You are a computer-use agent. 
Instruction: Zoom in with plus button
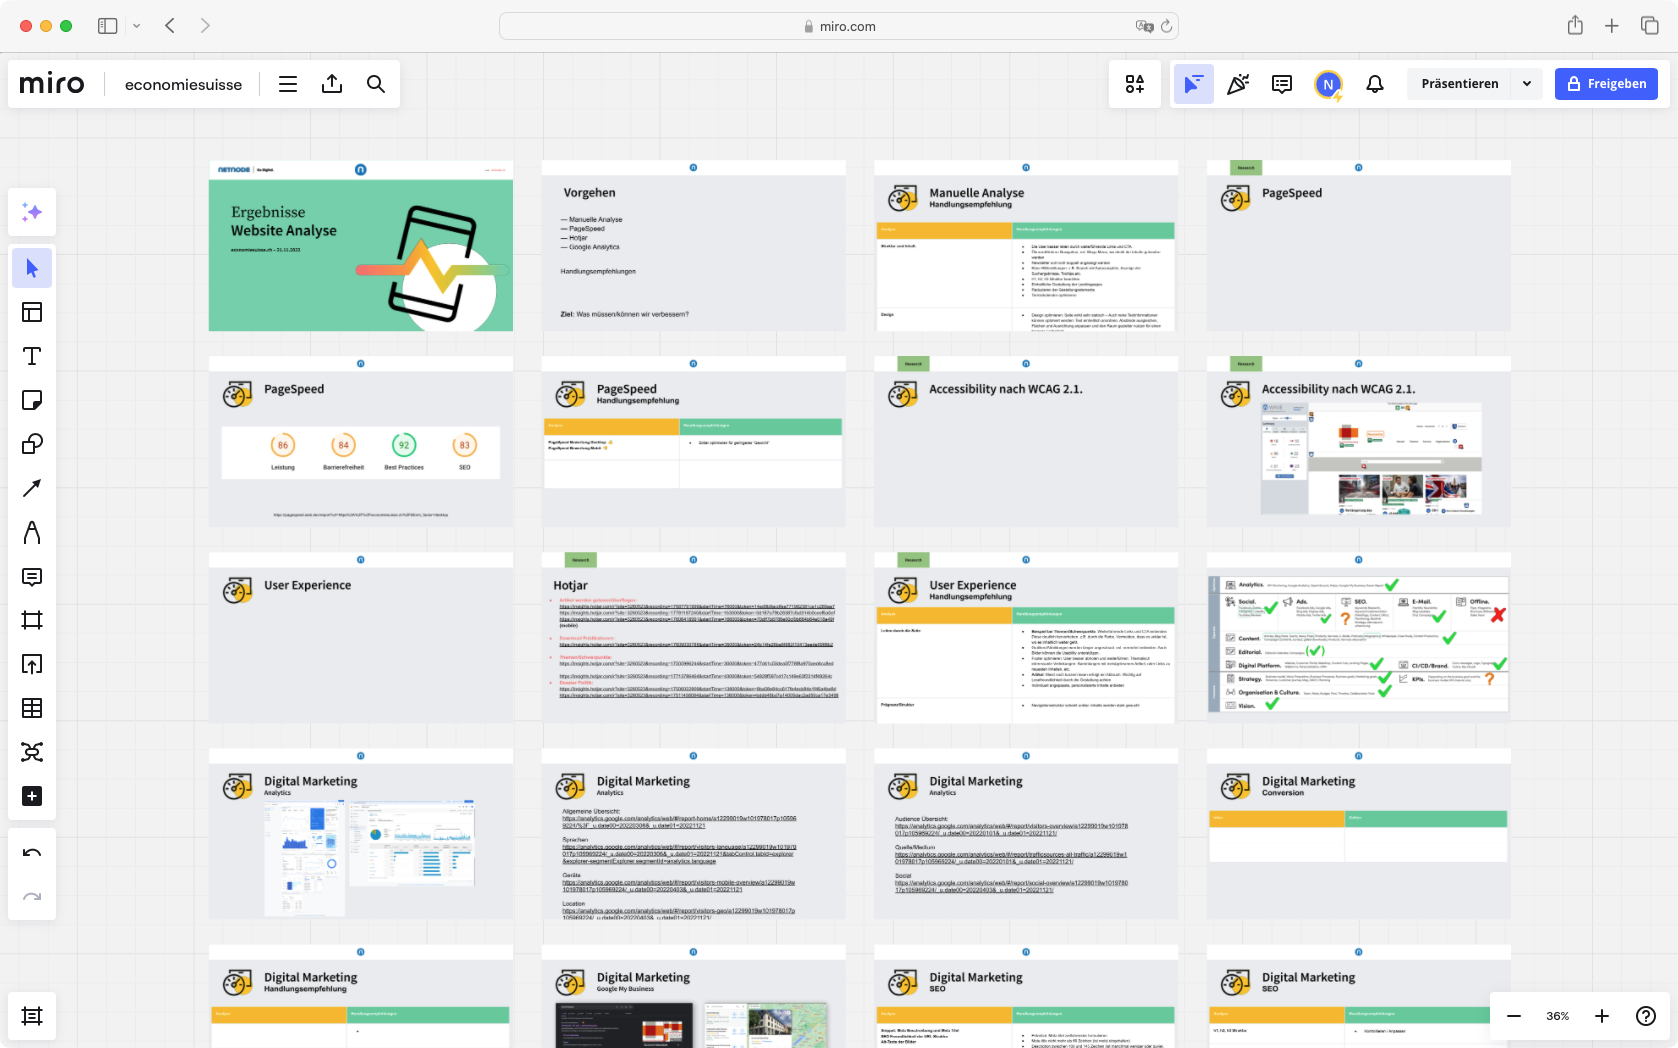pyautogui.click(x=1602, y=1016)
